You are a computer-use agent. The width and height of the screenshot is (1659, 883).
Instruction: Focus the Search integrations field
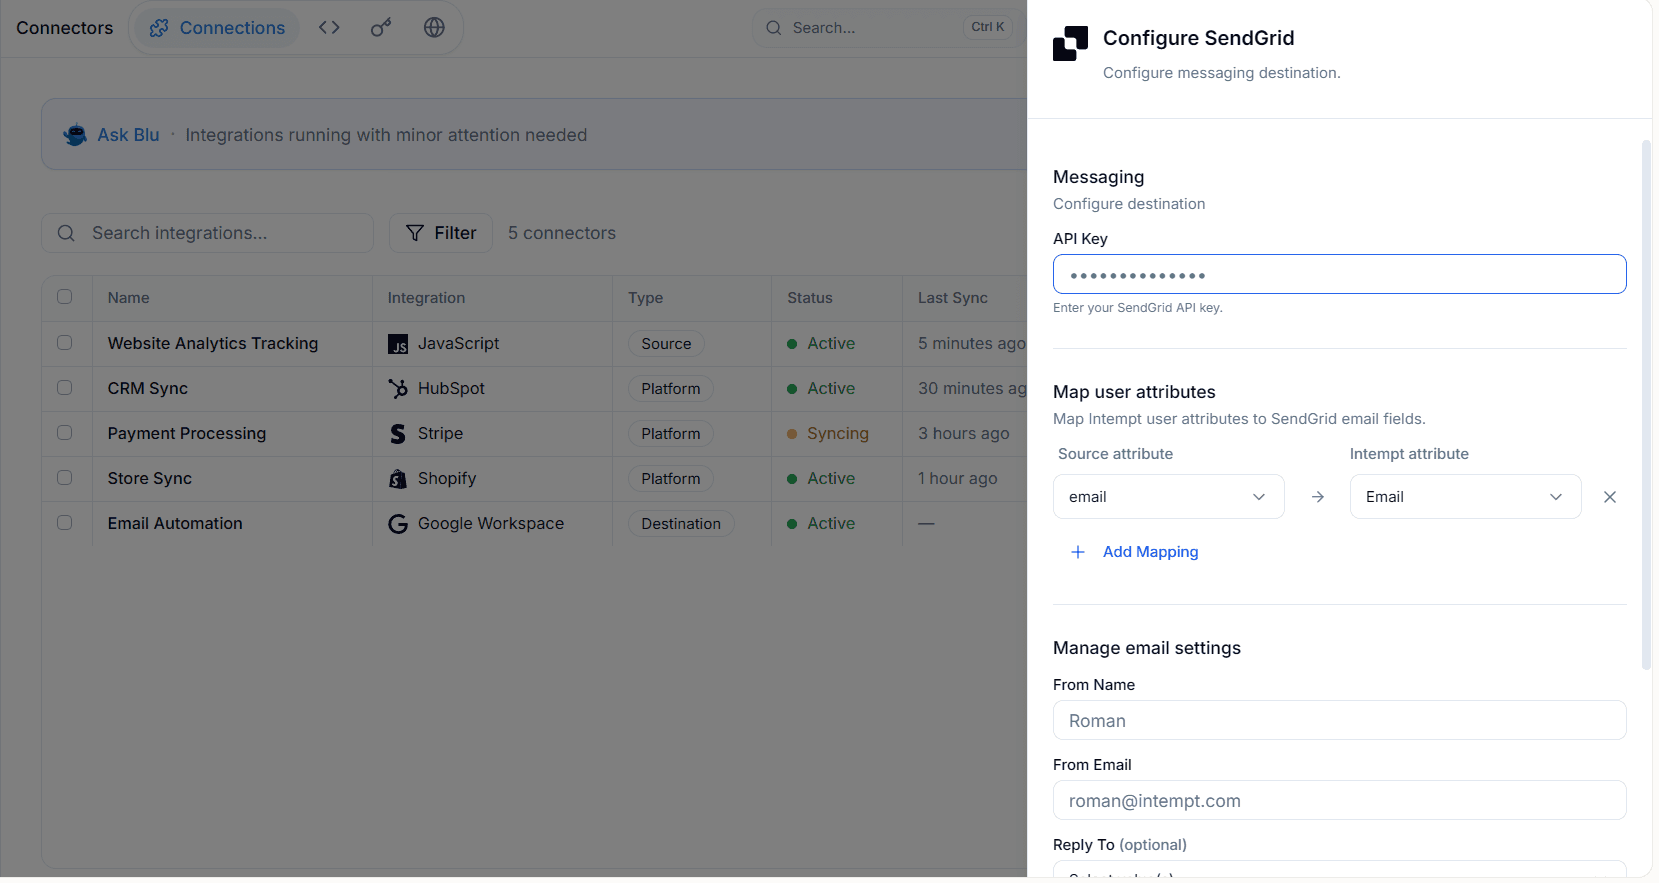[207, 233]
